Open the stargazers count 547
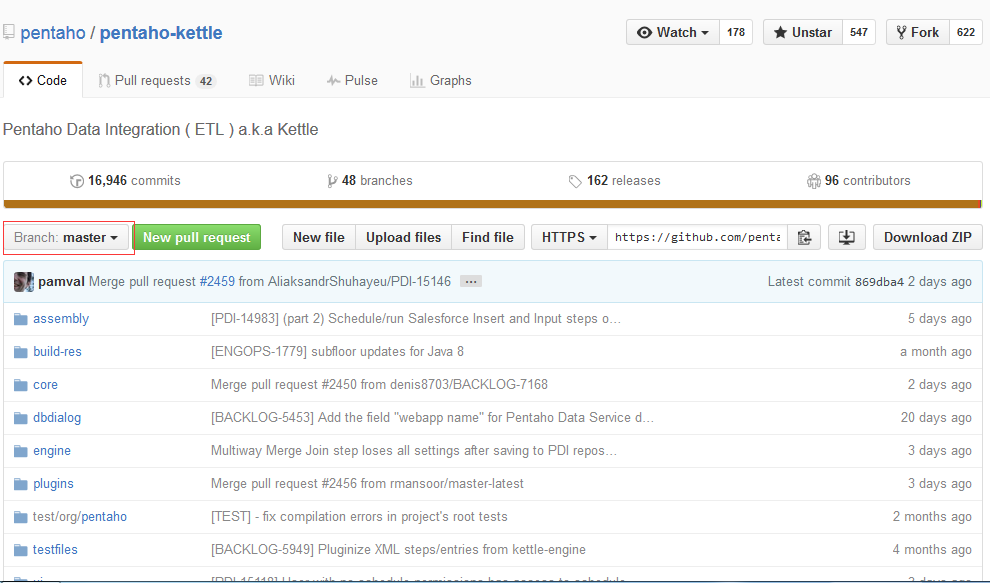 pos(859,32)
